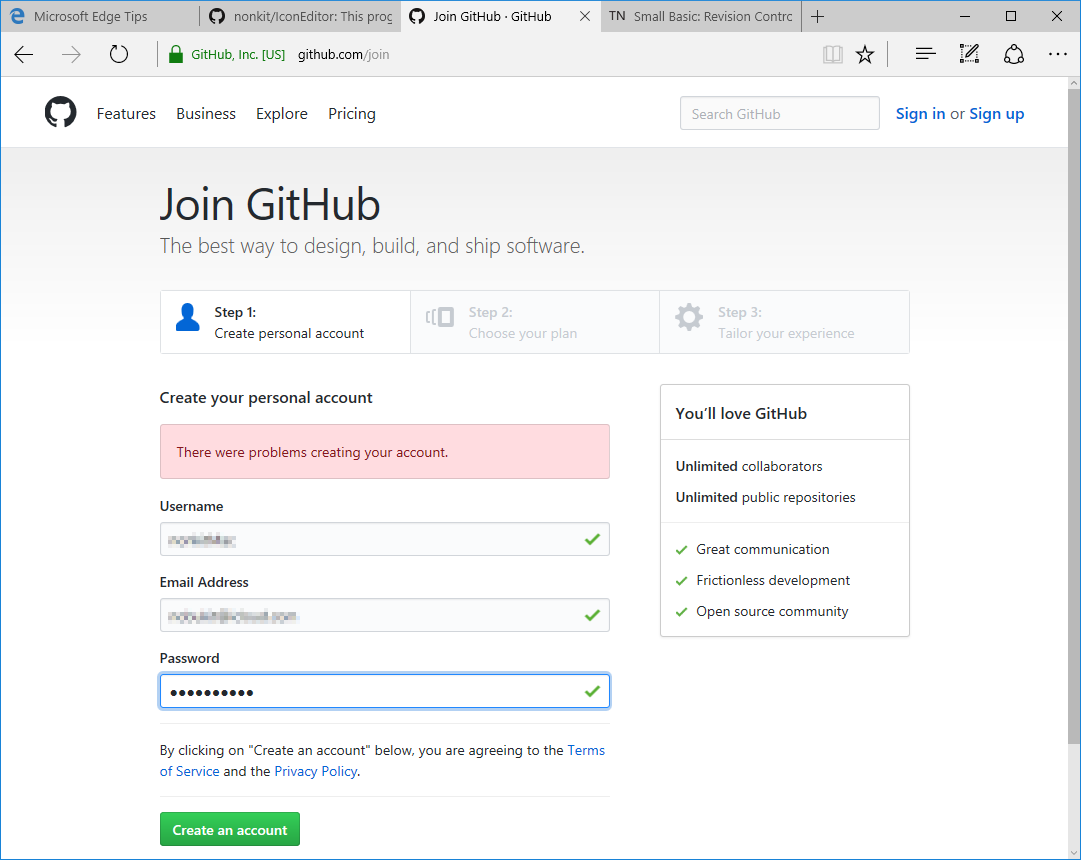Click 'There were problems creating your account.' message
Image resolution: width=1081 pixels, height=860 pixels.
[x=312, y=452]
